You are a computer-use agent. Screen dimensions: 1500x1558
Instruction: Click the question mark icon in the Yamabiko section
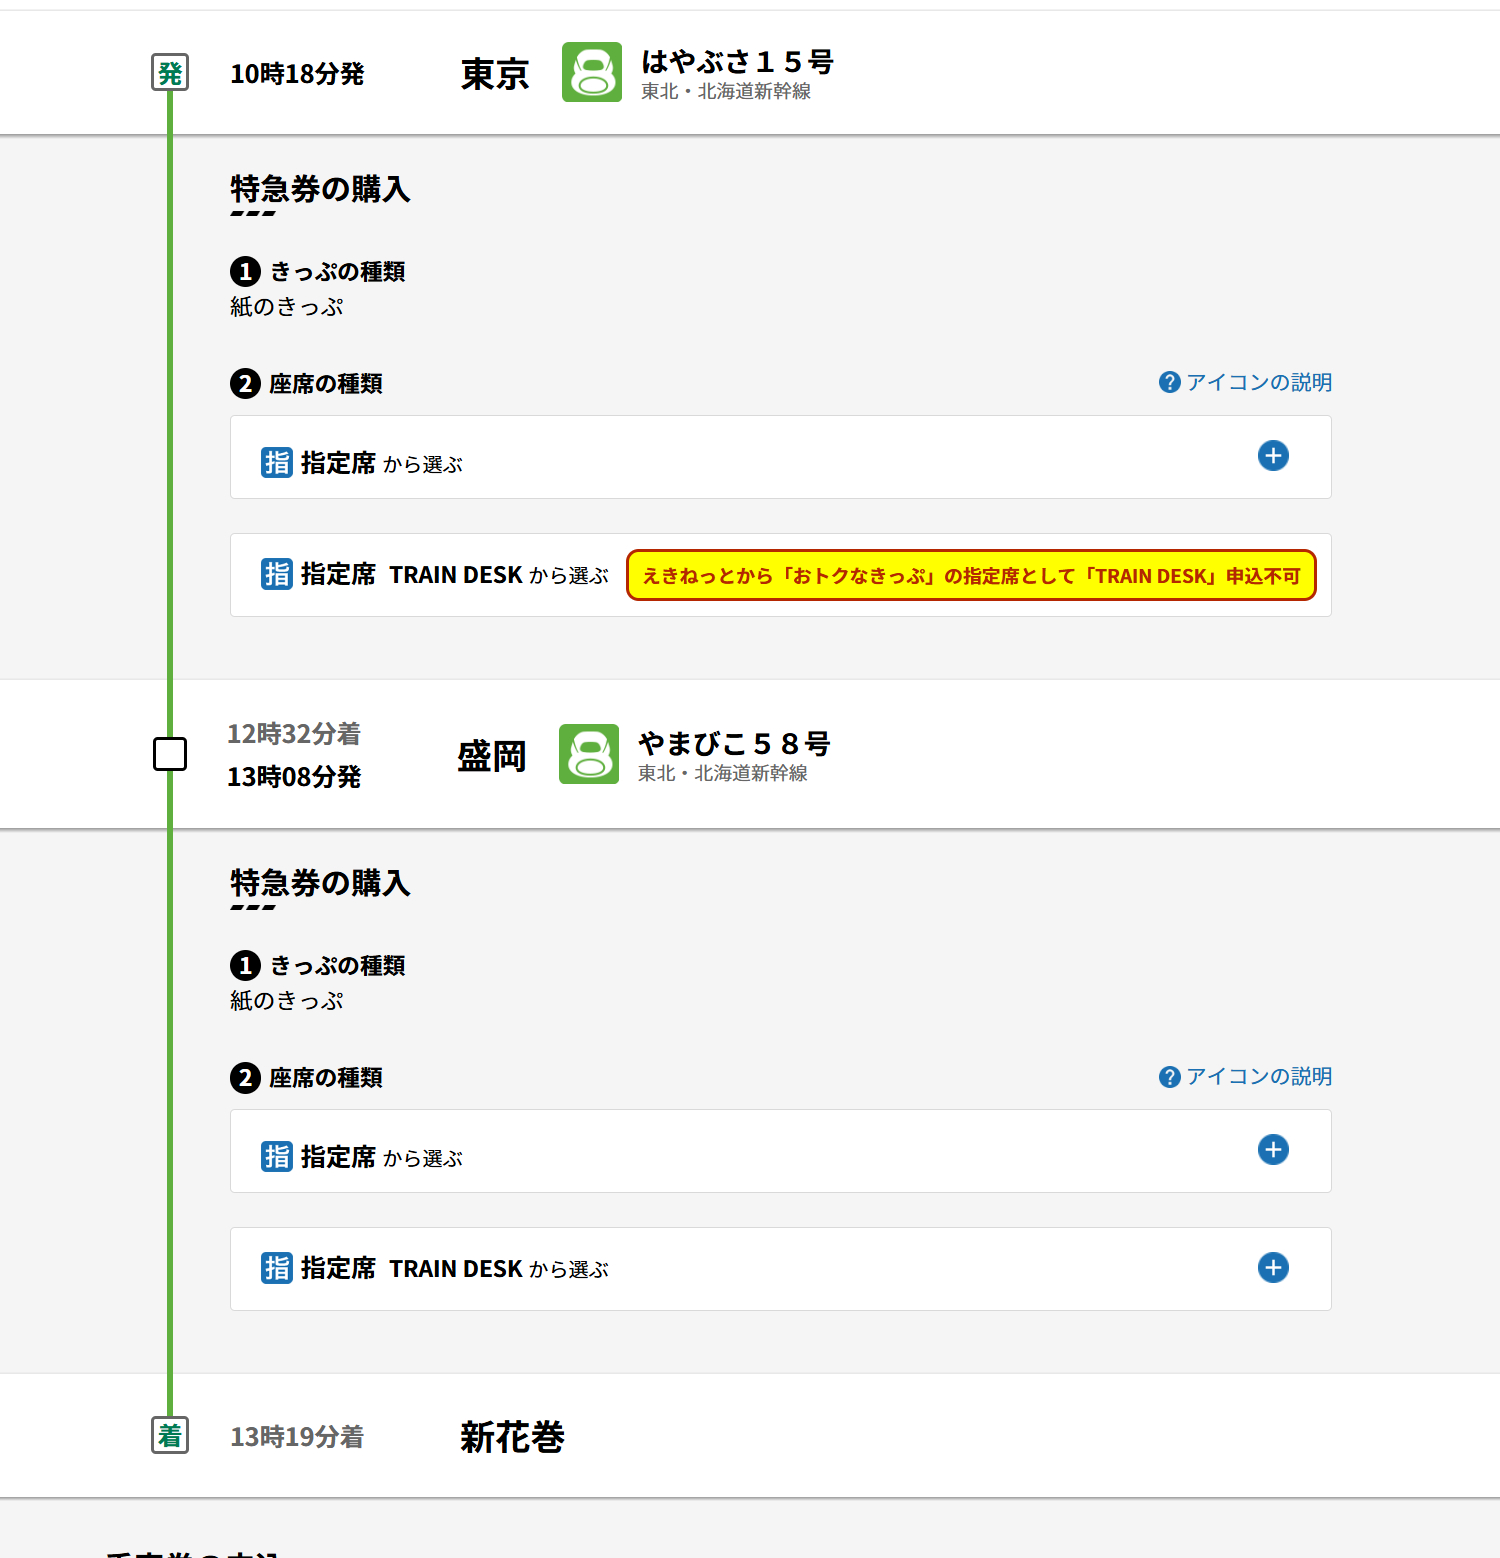point(1169,1077)
